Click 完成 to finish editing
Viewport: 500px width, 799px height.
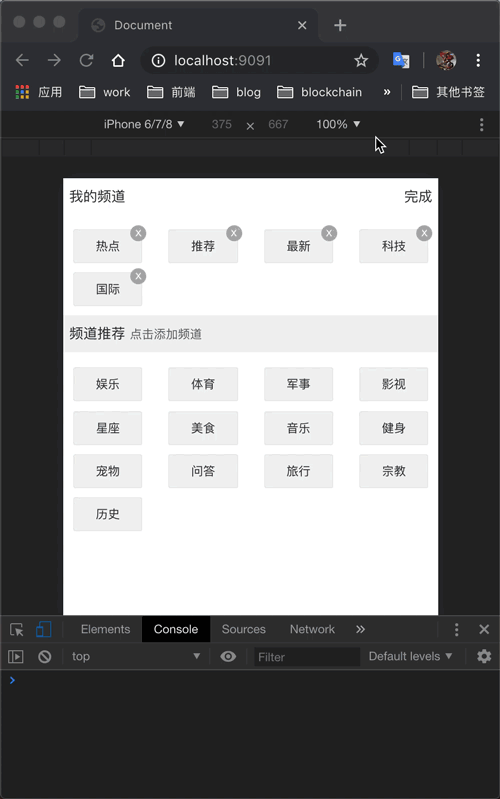[x=418, y=197]
